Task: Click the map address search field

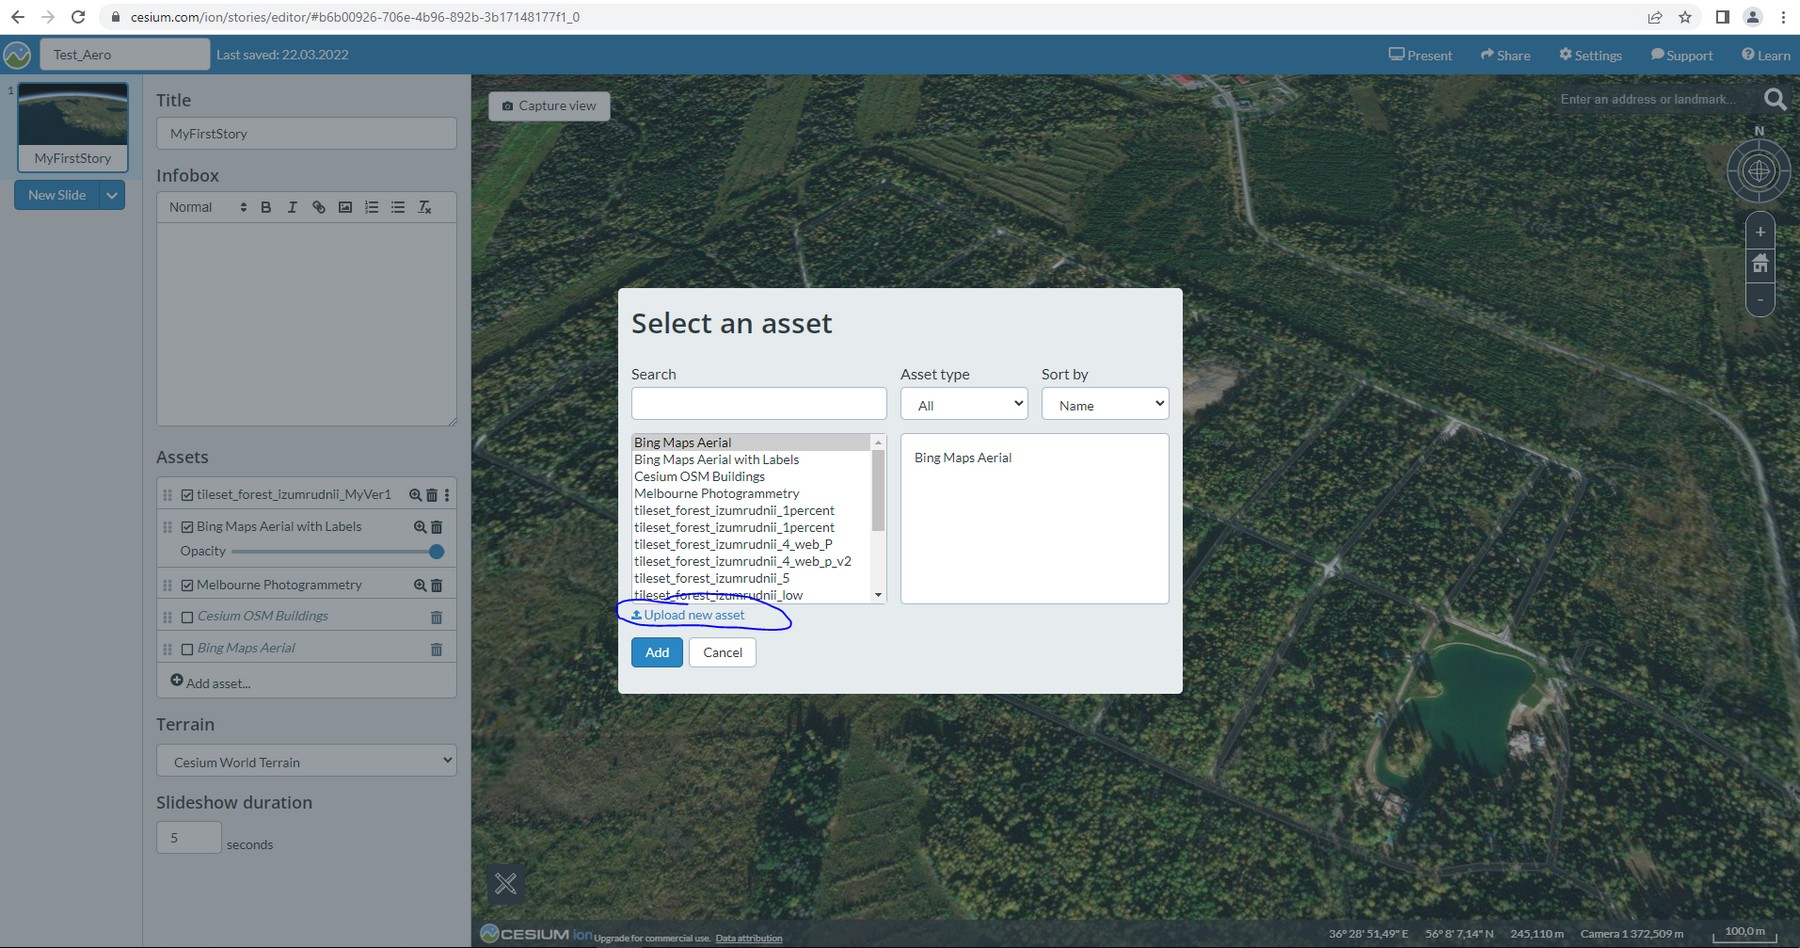Action: (x=1654, y=99)
